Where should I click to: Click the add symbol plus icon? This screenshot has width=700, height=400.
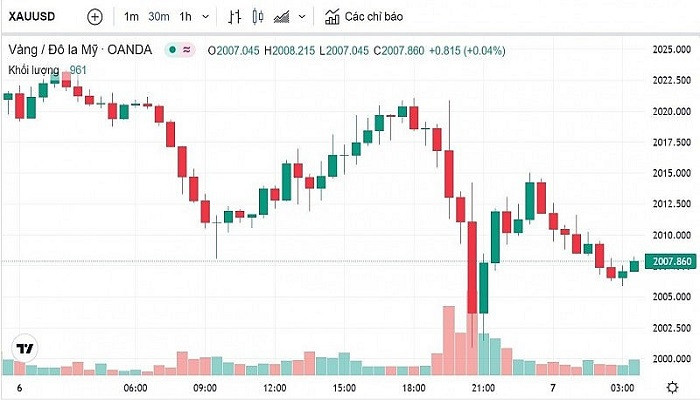pyautogui.click(x=94, y=17)
